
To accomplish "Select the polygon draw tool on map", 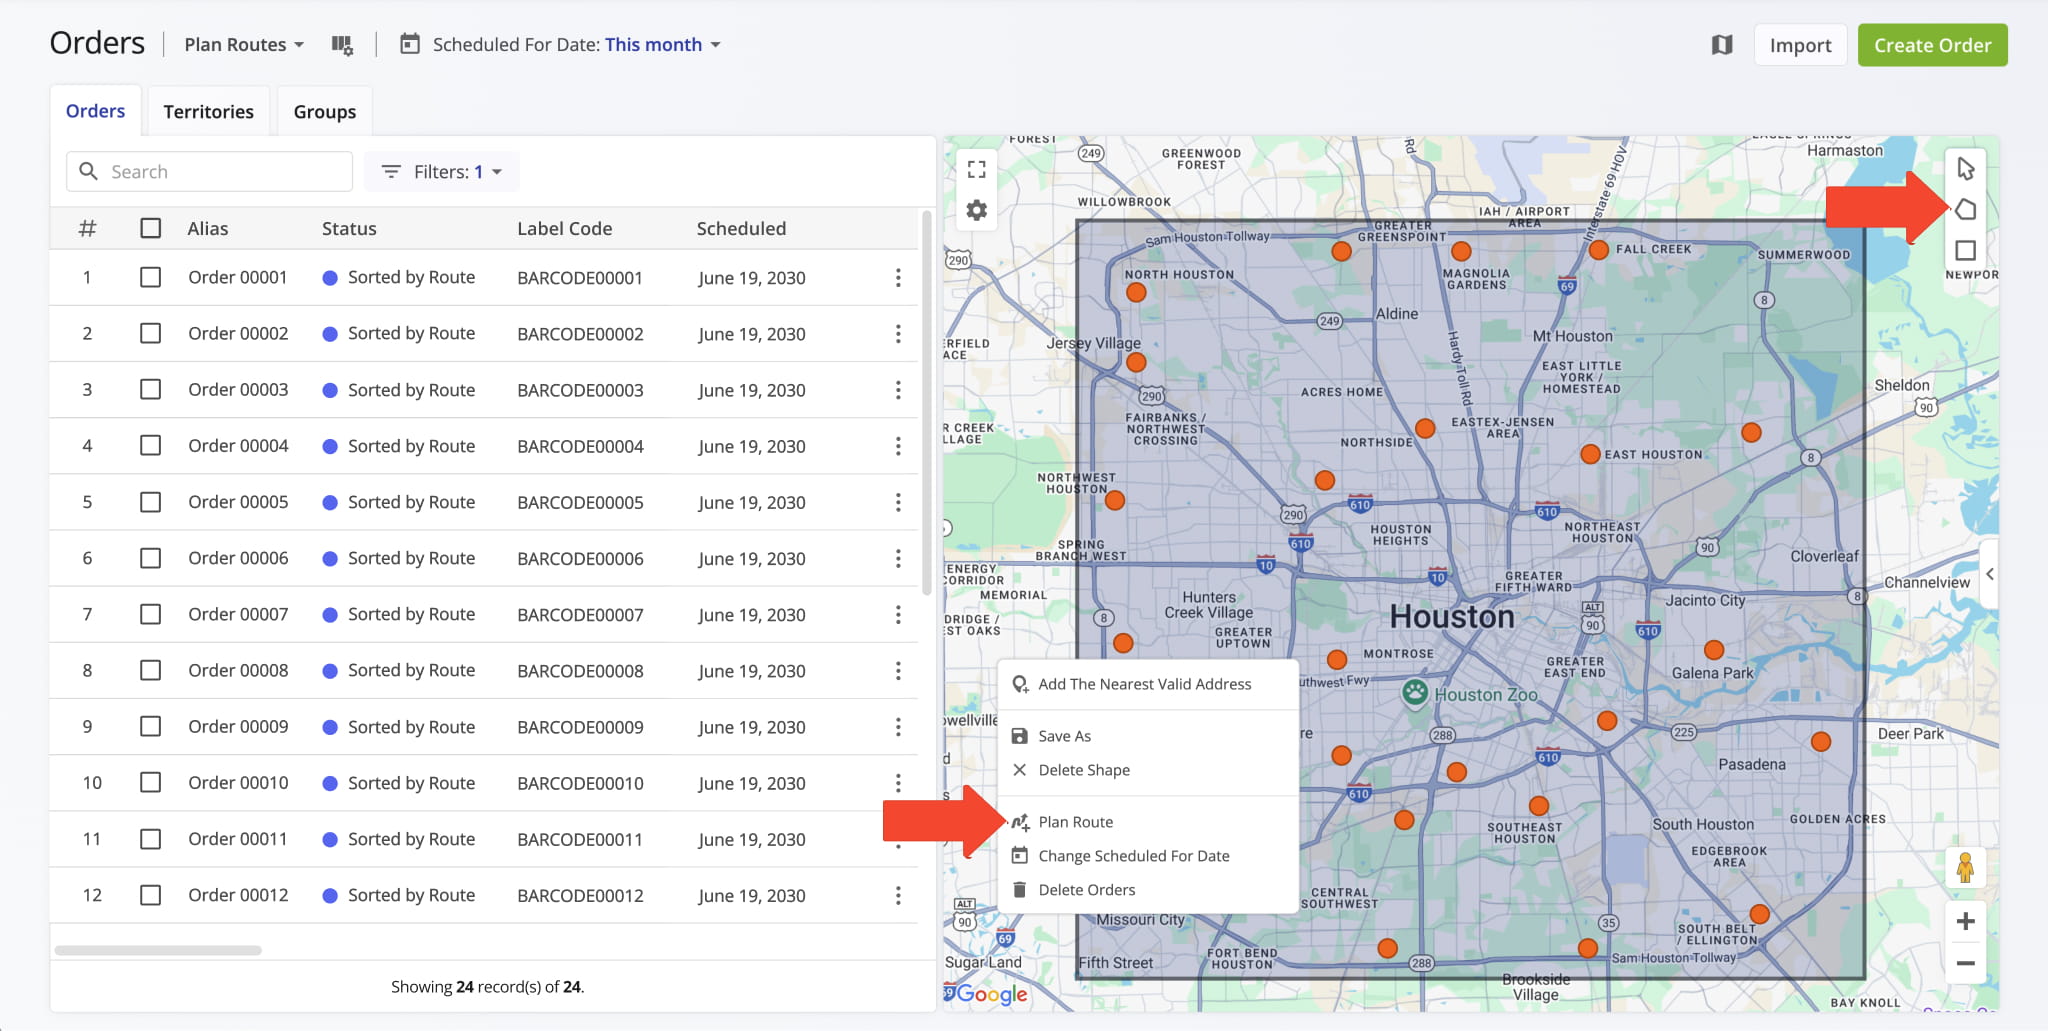I will coord(1965,210).
